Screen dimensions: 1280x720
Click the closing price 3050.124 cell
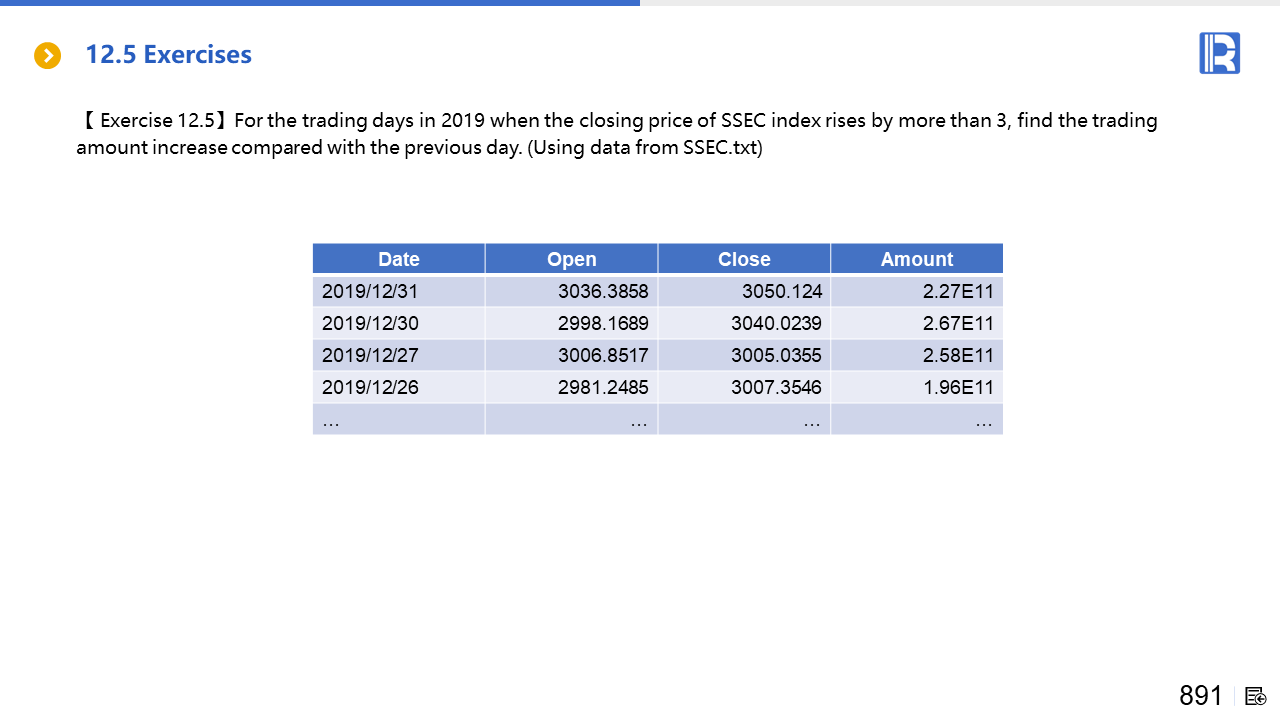(x=782, y=292)
